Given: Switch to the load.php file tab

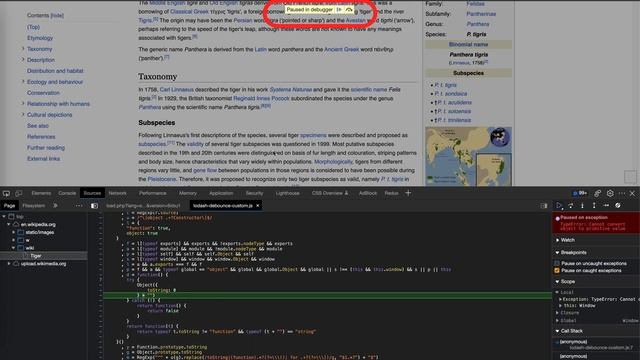Looking at the screenshot, I should (143, 206).
